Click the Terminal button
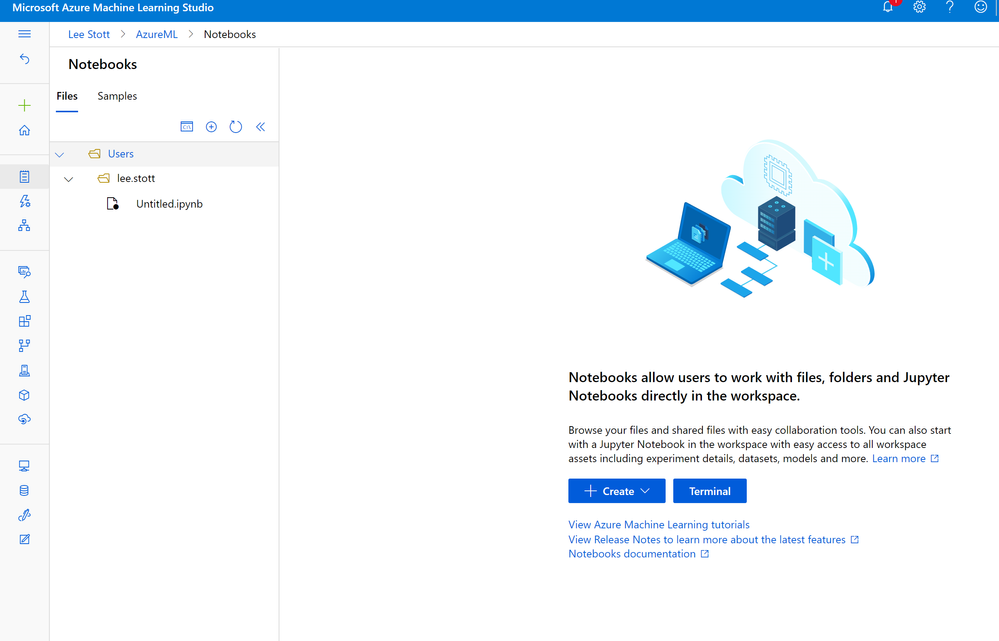This screenshot has height=641, width=999. pyautogui.click(x=710, y=491)
